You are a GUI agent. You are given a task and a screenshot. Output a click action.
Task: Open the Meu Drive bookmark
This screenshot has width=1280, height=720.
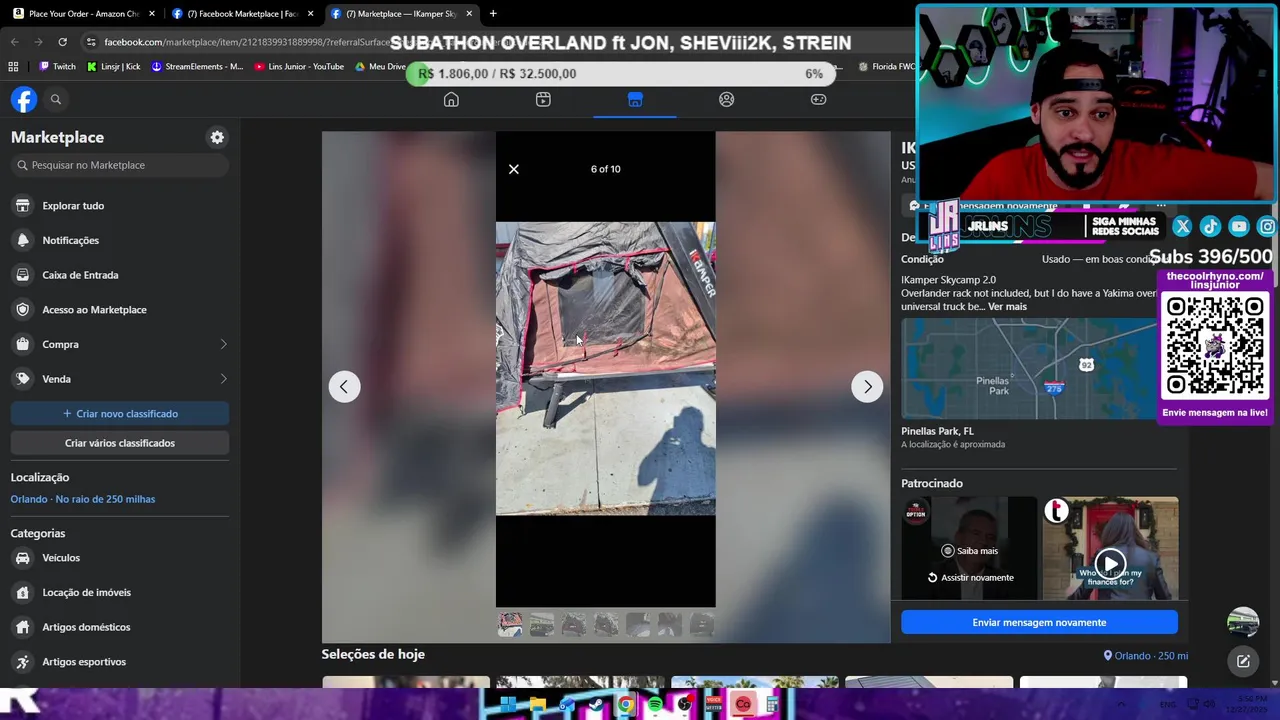point(380,67)
